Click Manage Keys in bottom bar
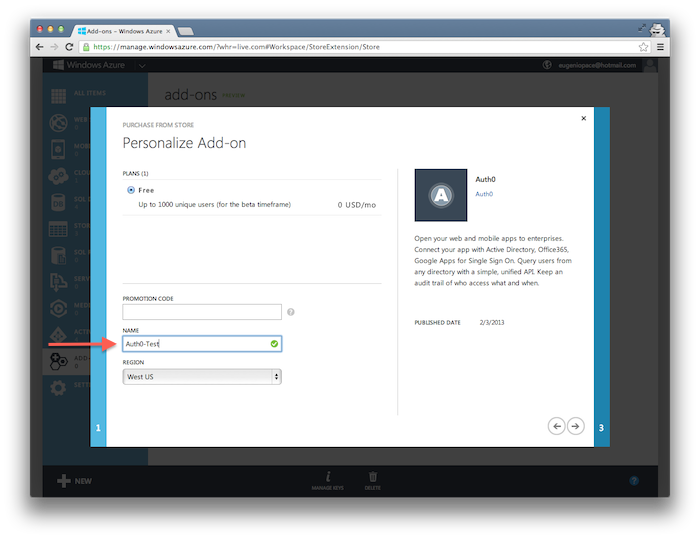Screen dimensions: 700x539 (x=328, y=481)
